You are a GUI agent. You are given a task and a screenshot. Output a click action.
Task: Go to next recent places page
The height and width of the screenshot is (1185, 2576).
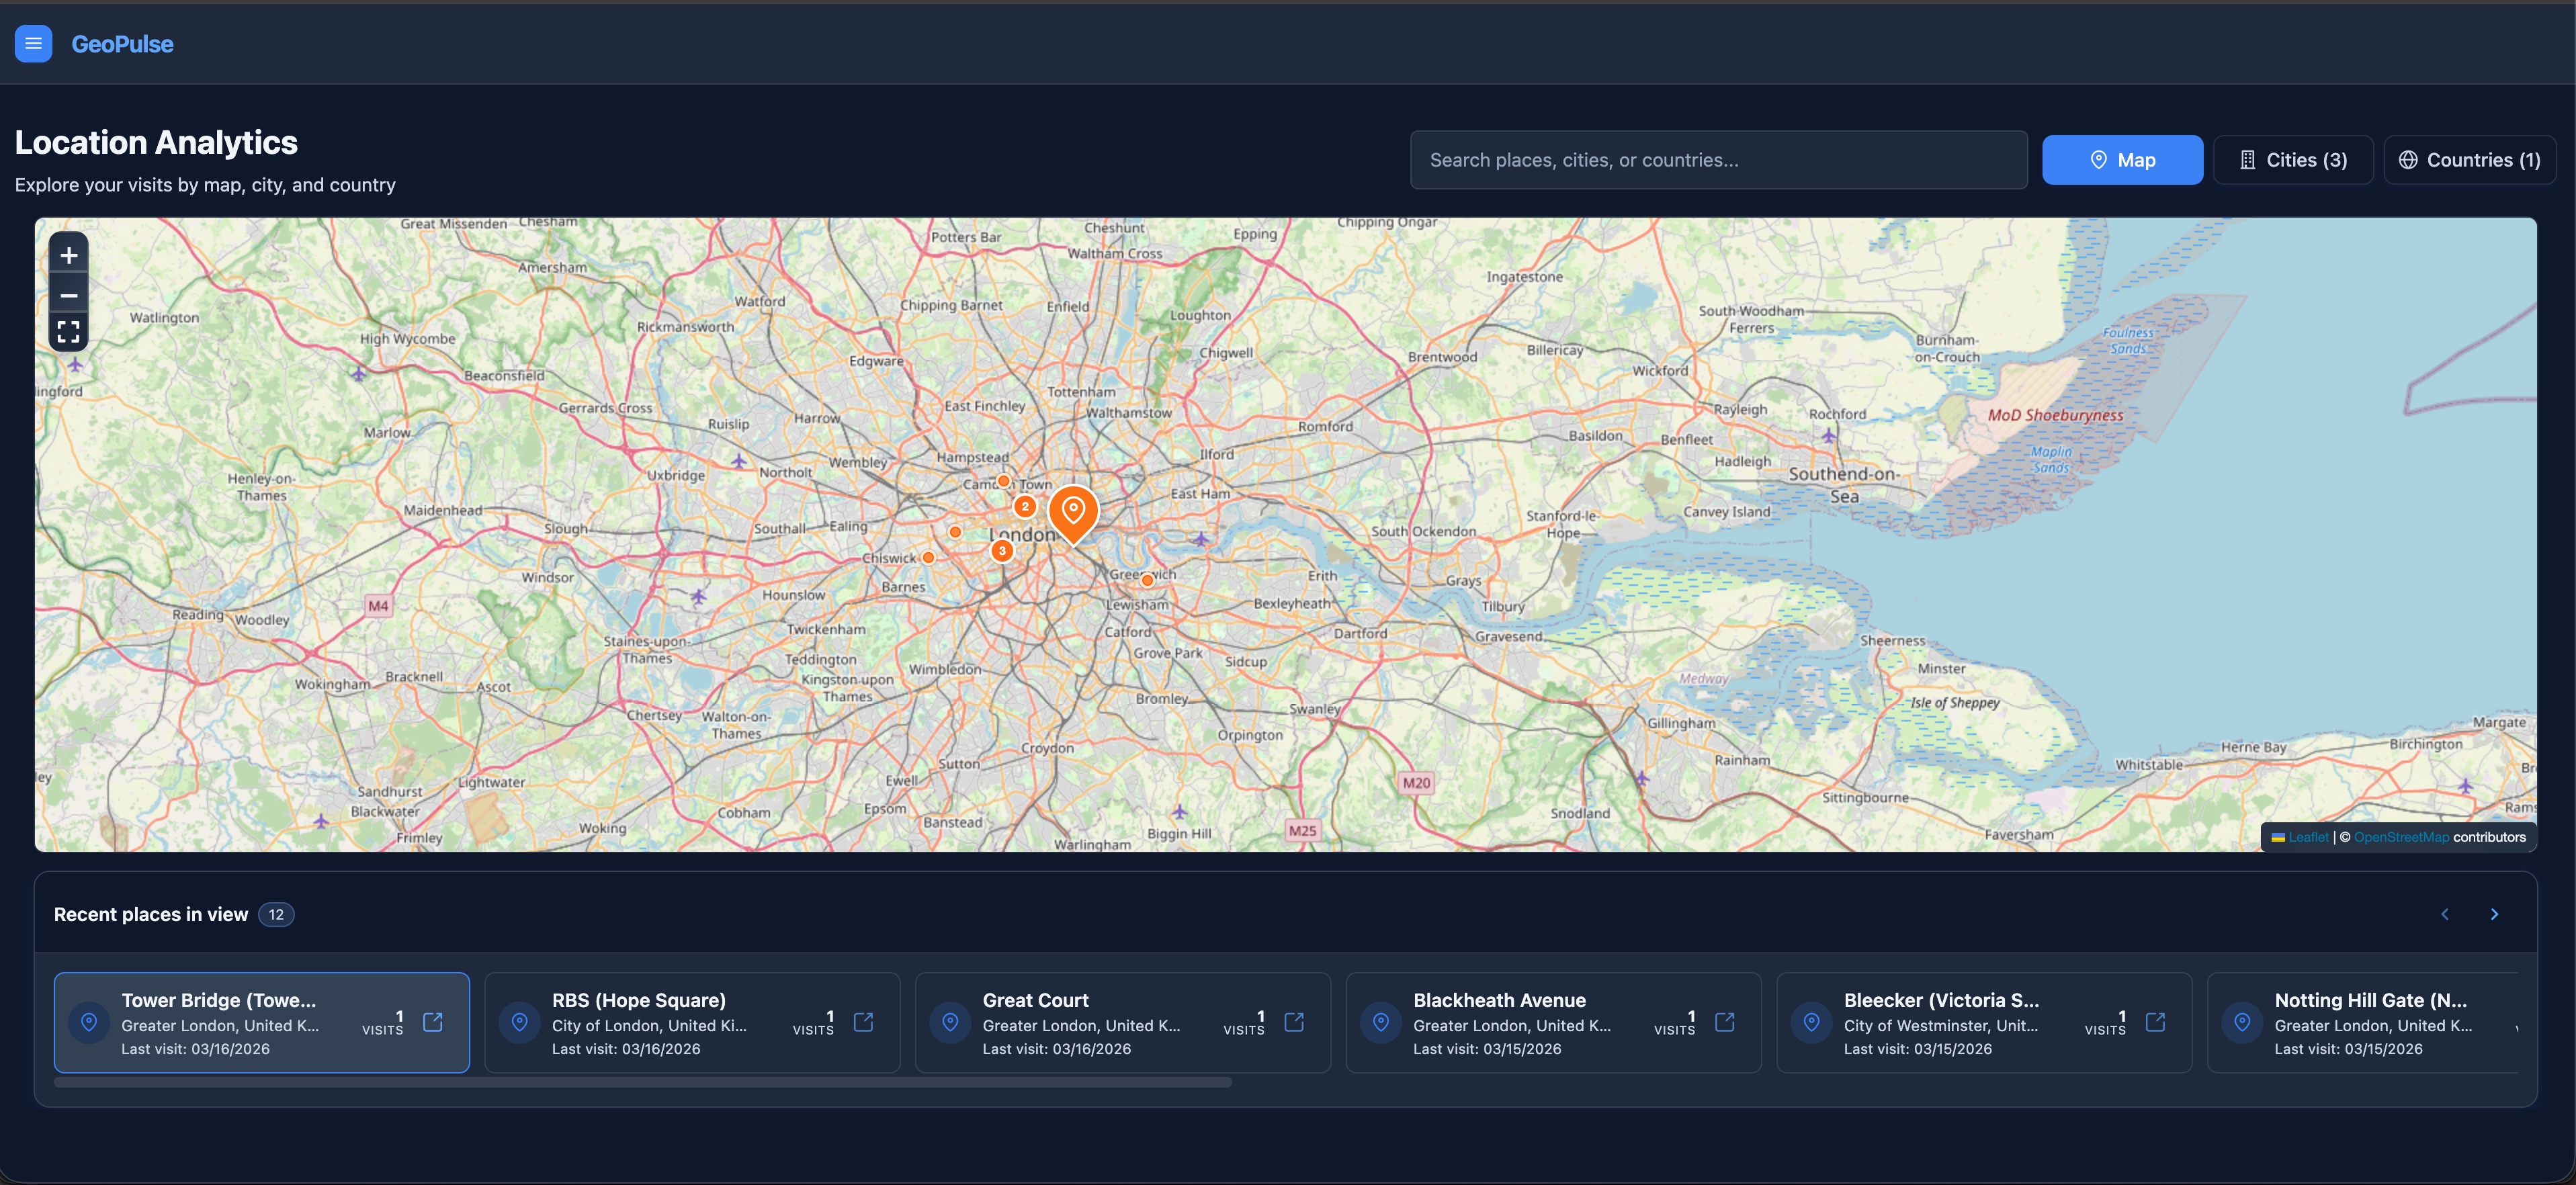[2494, 914]
